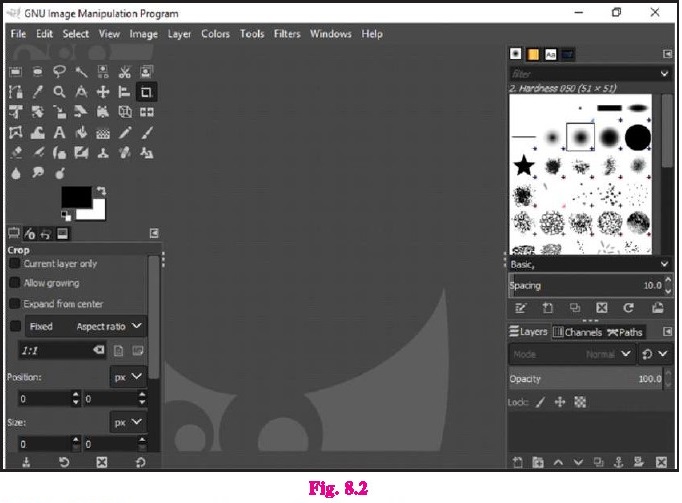The height and width of the screenshot is (503, 682).
Task: Select the Move tool
Action: point(103,92)
